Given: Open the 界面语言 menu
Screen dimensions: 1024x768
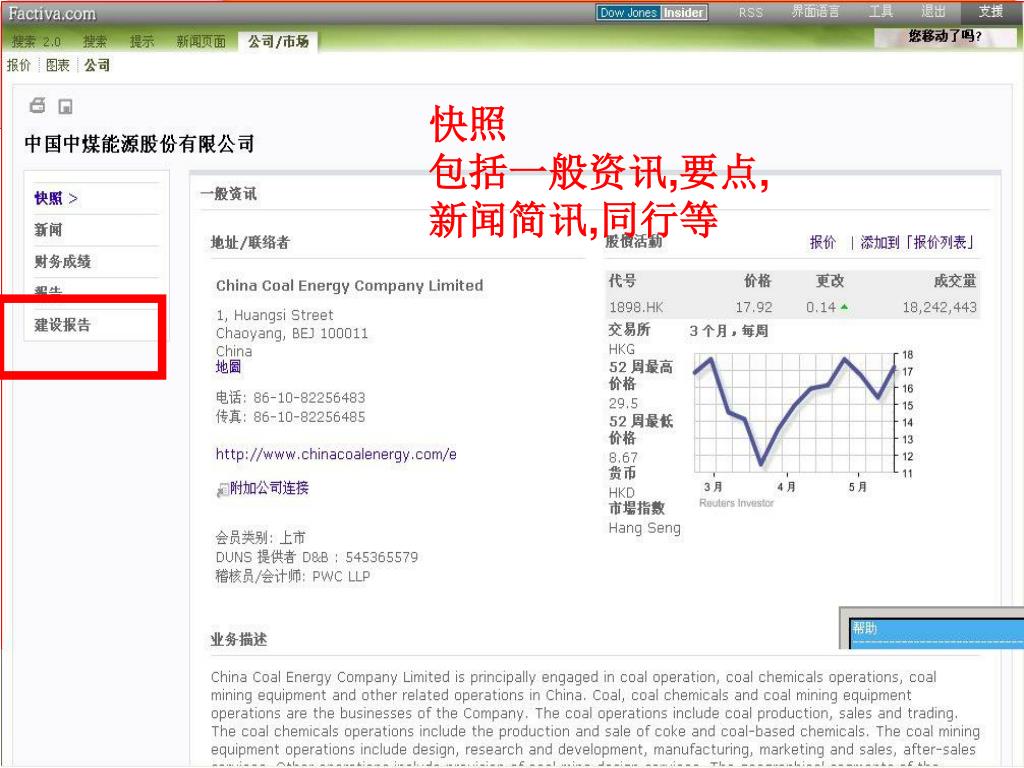Looking at the screenshot, I should pyautogui.click(x=815, y=12).
